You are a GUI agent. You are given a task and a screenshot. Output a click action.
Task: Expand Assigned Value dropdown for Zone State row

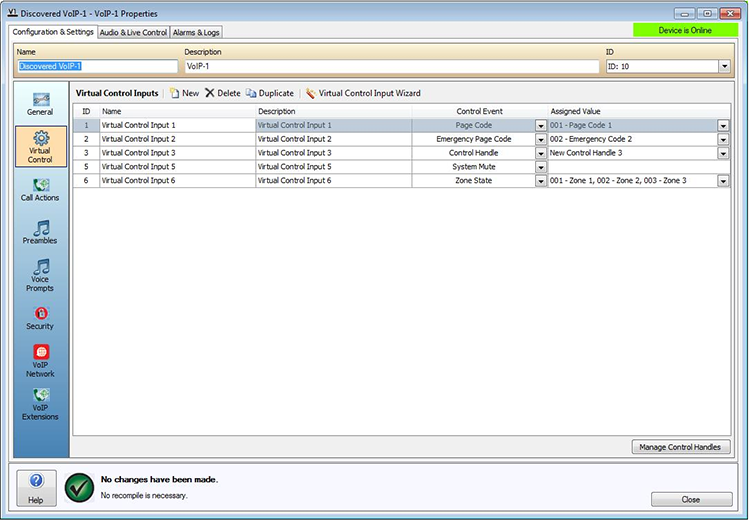pyautogui.click(x=723, y=181)
